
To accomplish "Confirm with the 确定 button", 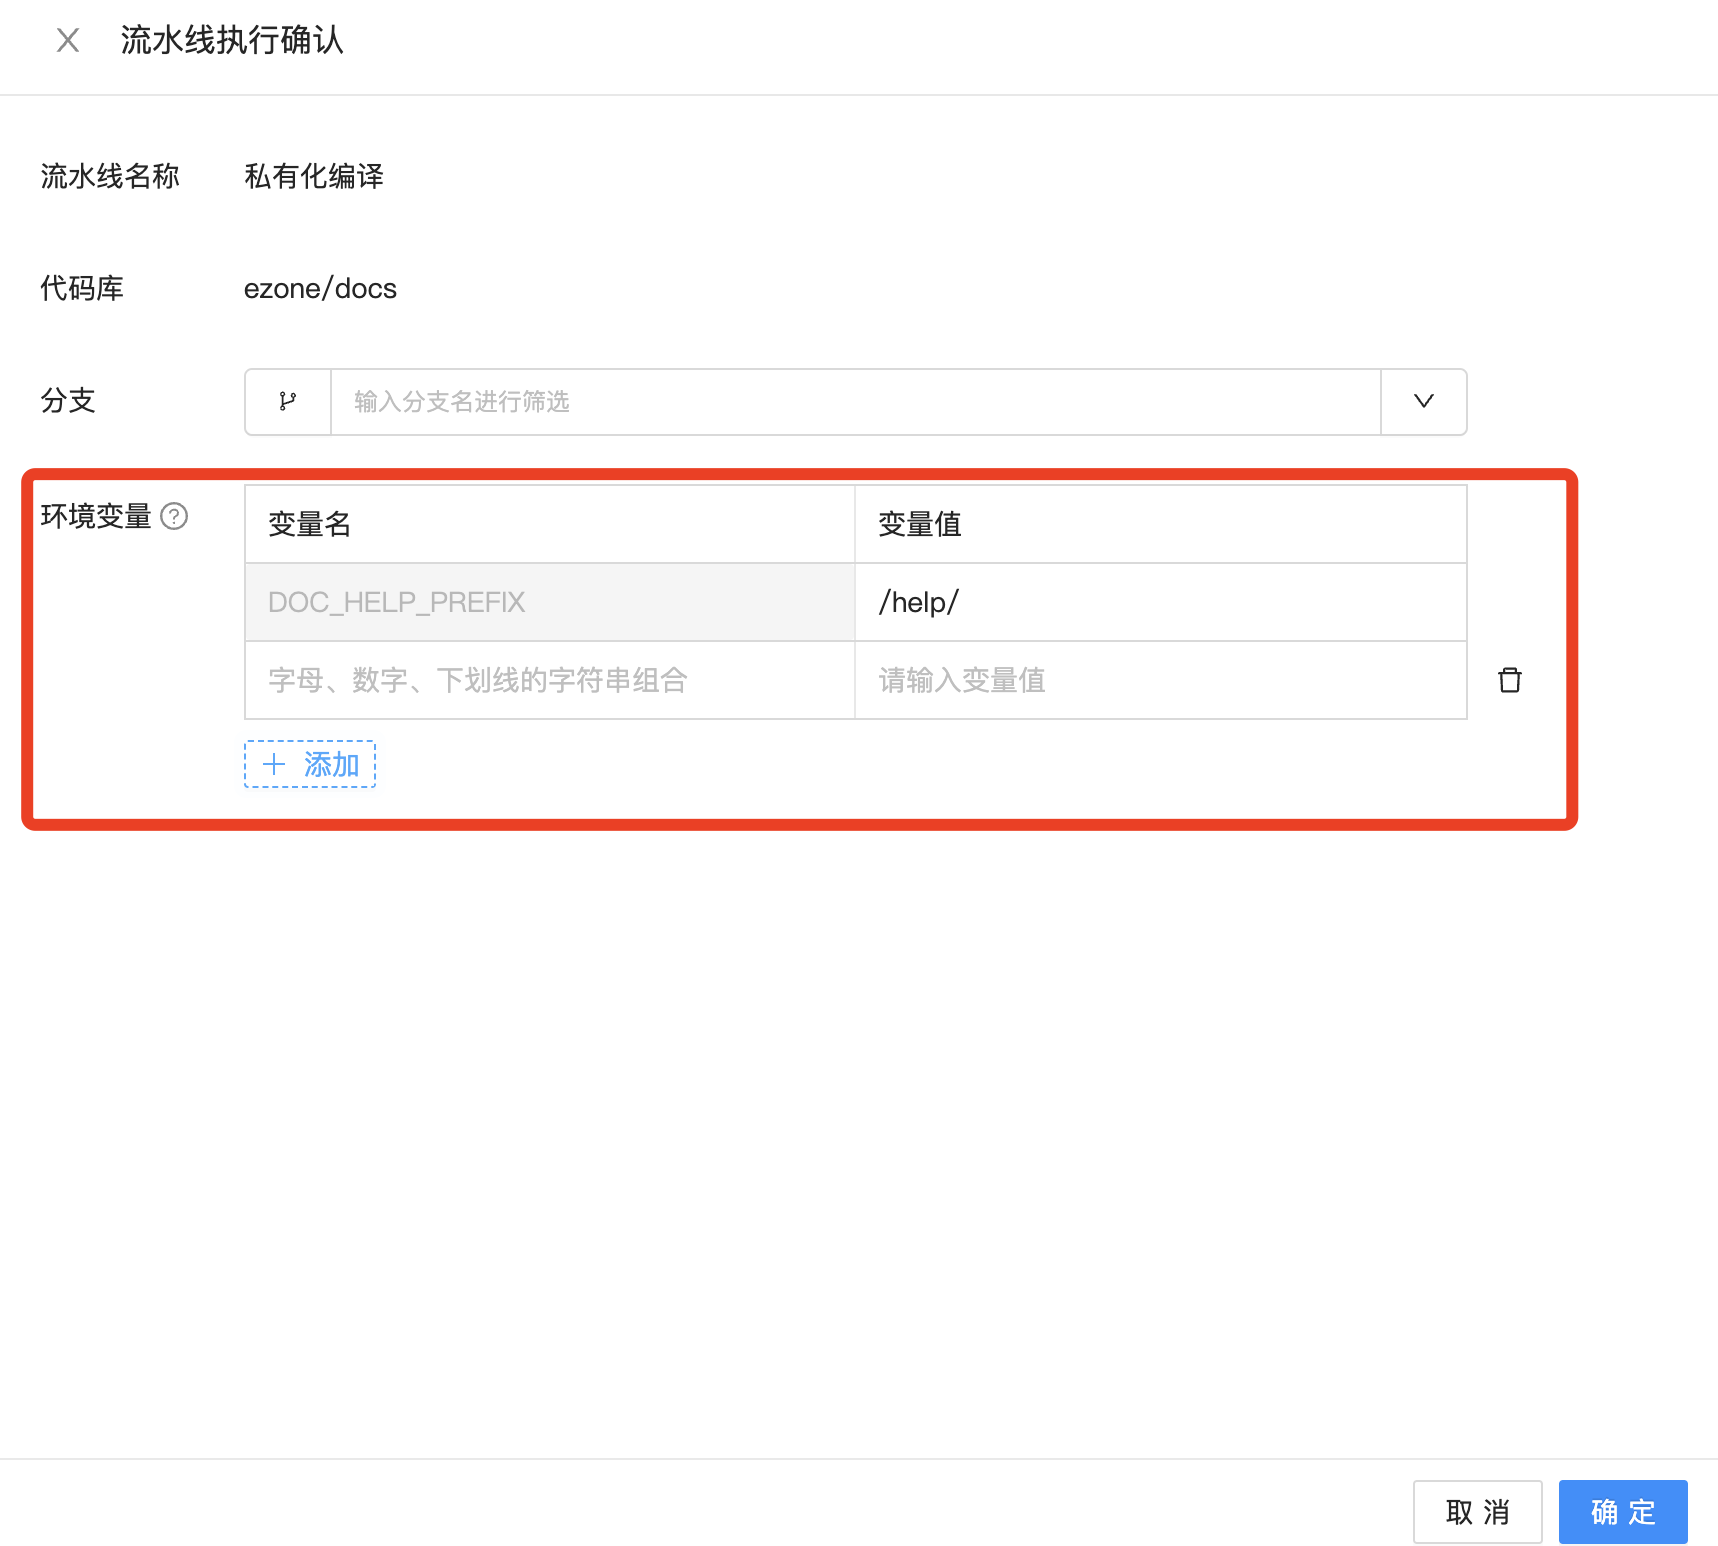I will tap(1622, 1512).
